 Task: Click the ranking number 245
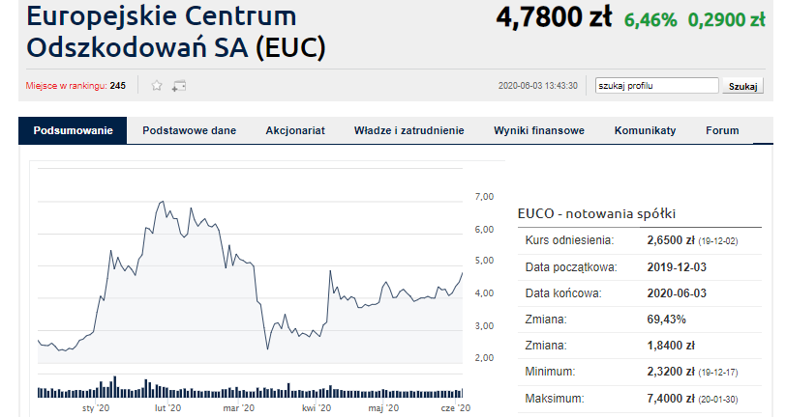tap(118, 86)
